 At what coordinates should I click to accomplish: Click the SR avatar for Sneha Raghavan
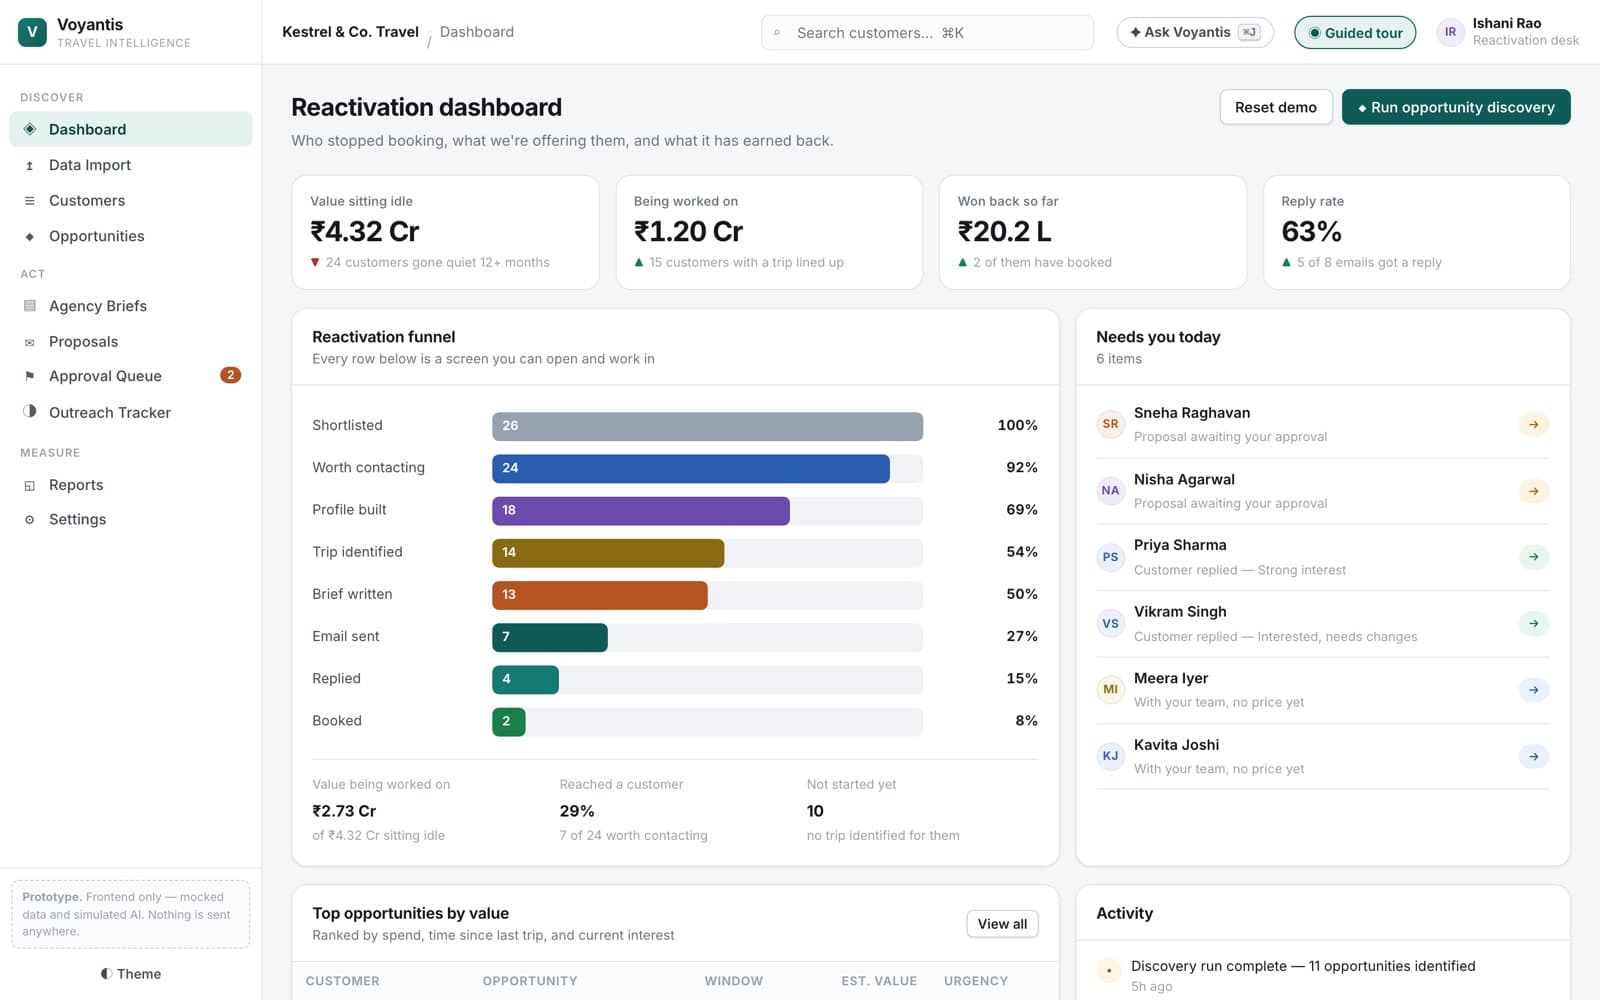click(x=1110, y=424)
